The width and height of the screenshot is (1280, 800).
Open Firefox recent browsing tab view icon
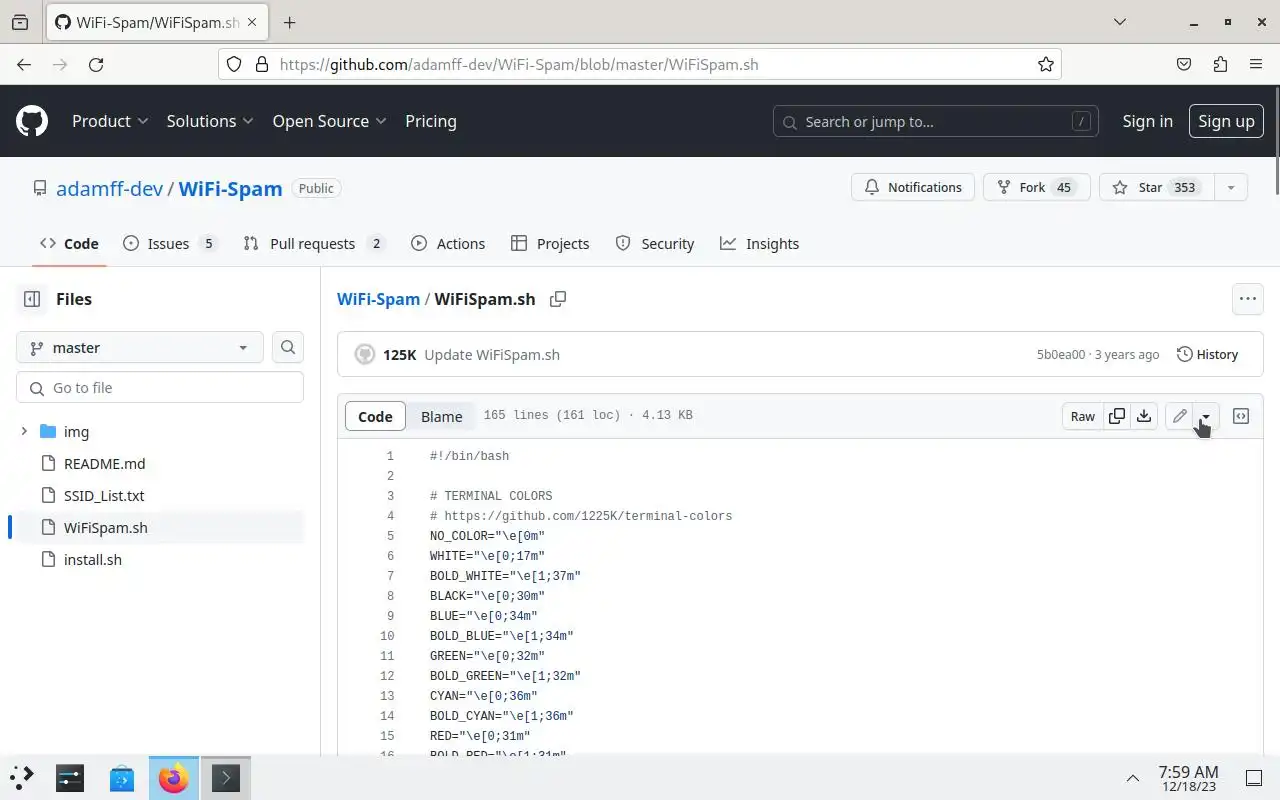click(20, 22)
